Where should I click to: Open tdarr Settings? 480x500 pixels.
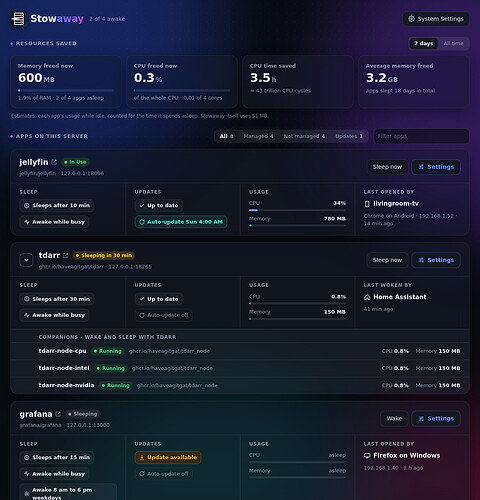[436, 260]
